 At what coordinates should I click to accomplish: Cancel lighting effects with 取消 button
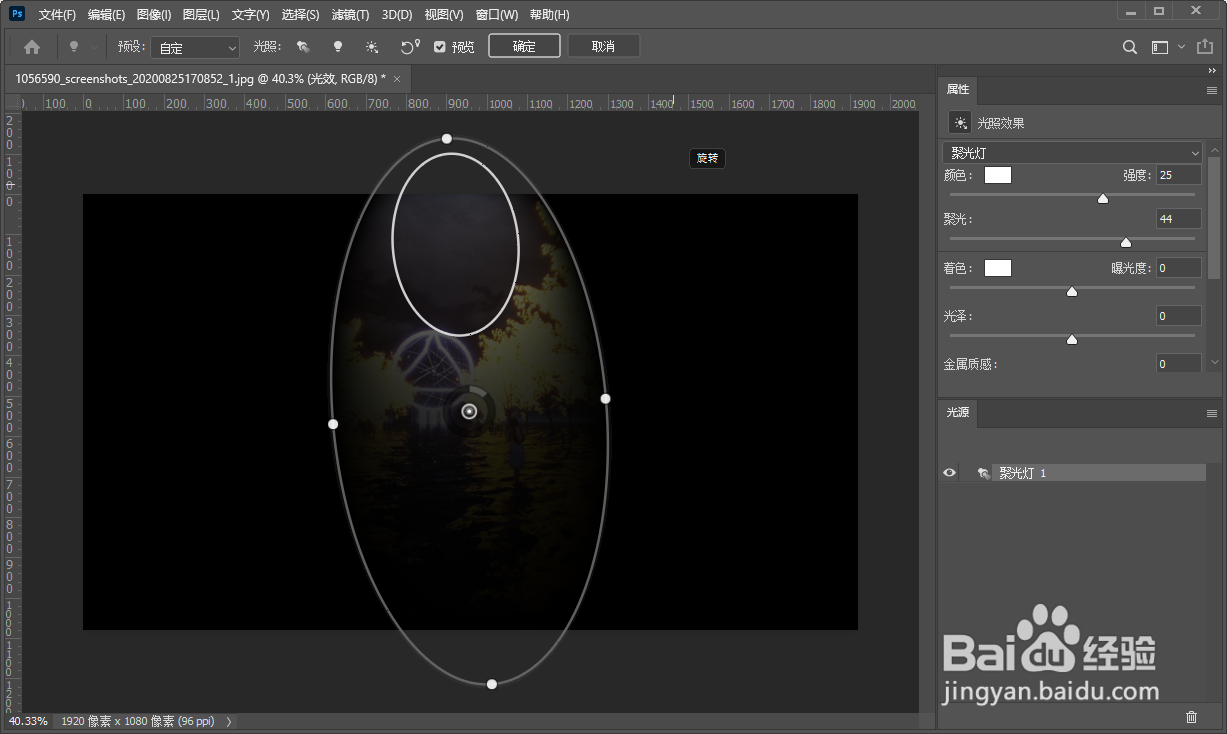point(603,47)
